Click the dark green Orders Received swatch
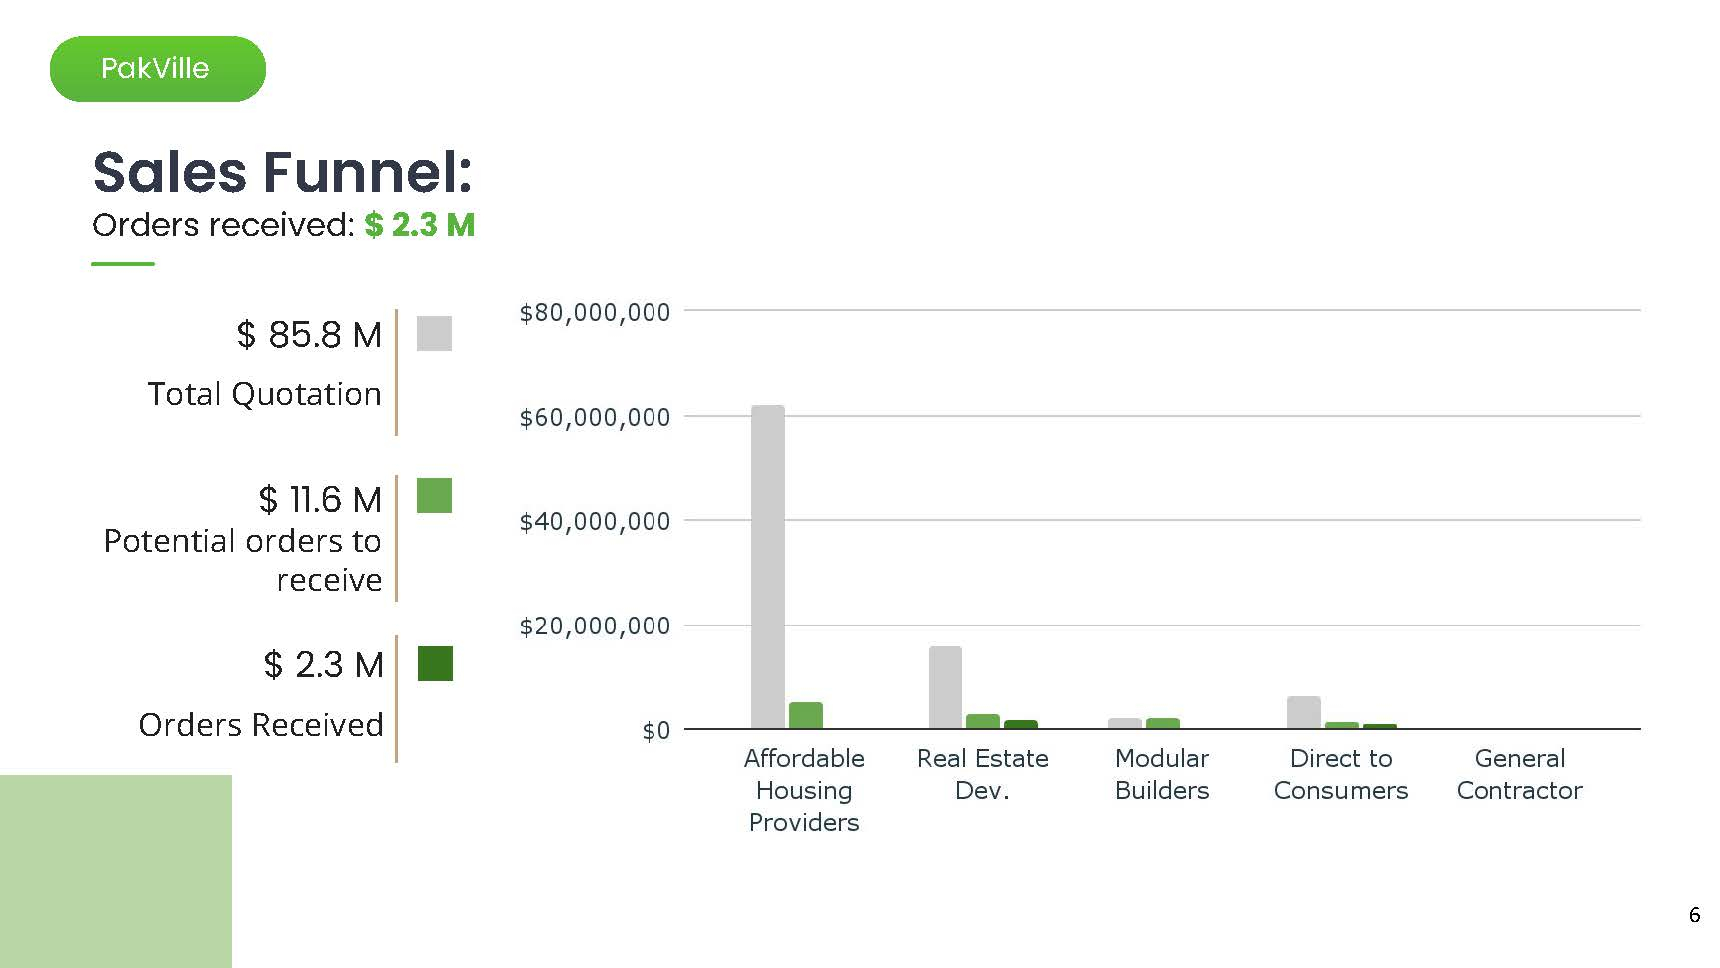 coord(435,663)
